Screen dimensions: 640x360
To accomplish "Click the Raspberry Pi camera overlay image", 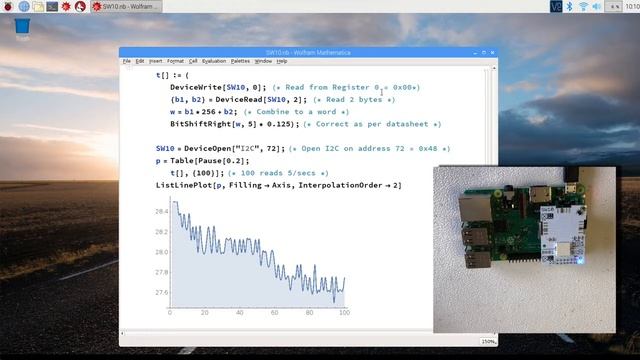I will click(524, 249).
